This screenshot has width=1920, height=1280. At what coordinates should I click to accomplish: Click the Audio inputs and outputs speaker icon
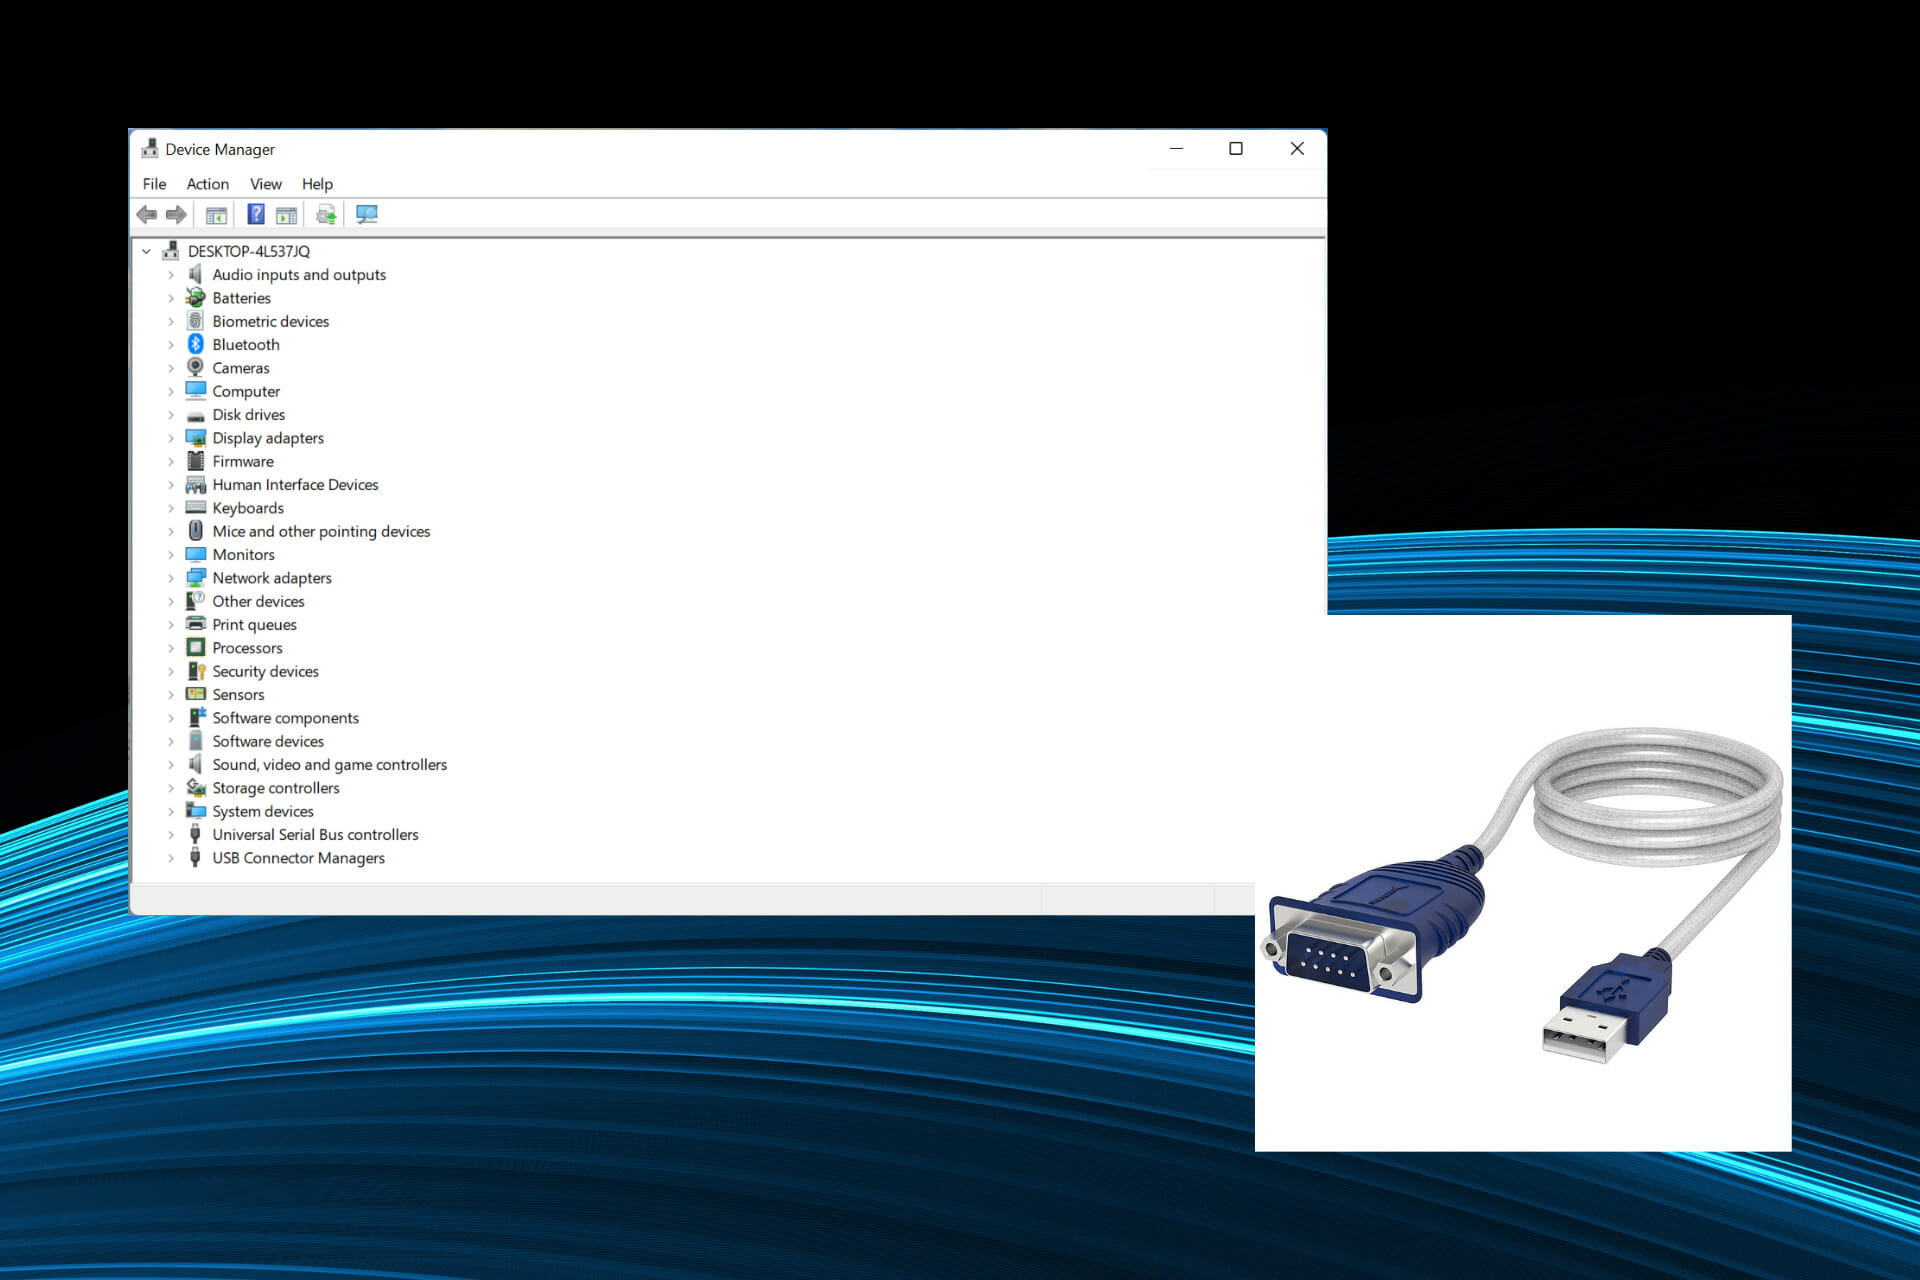tap(196, 274)
